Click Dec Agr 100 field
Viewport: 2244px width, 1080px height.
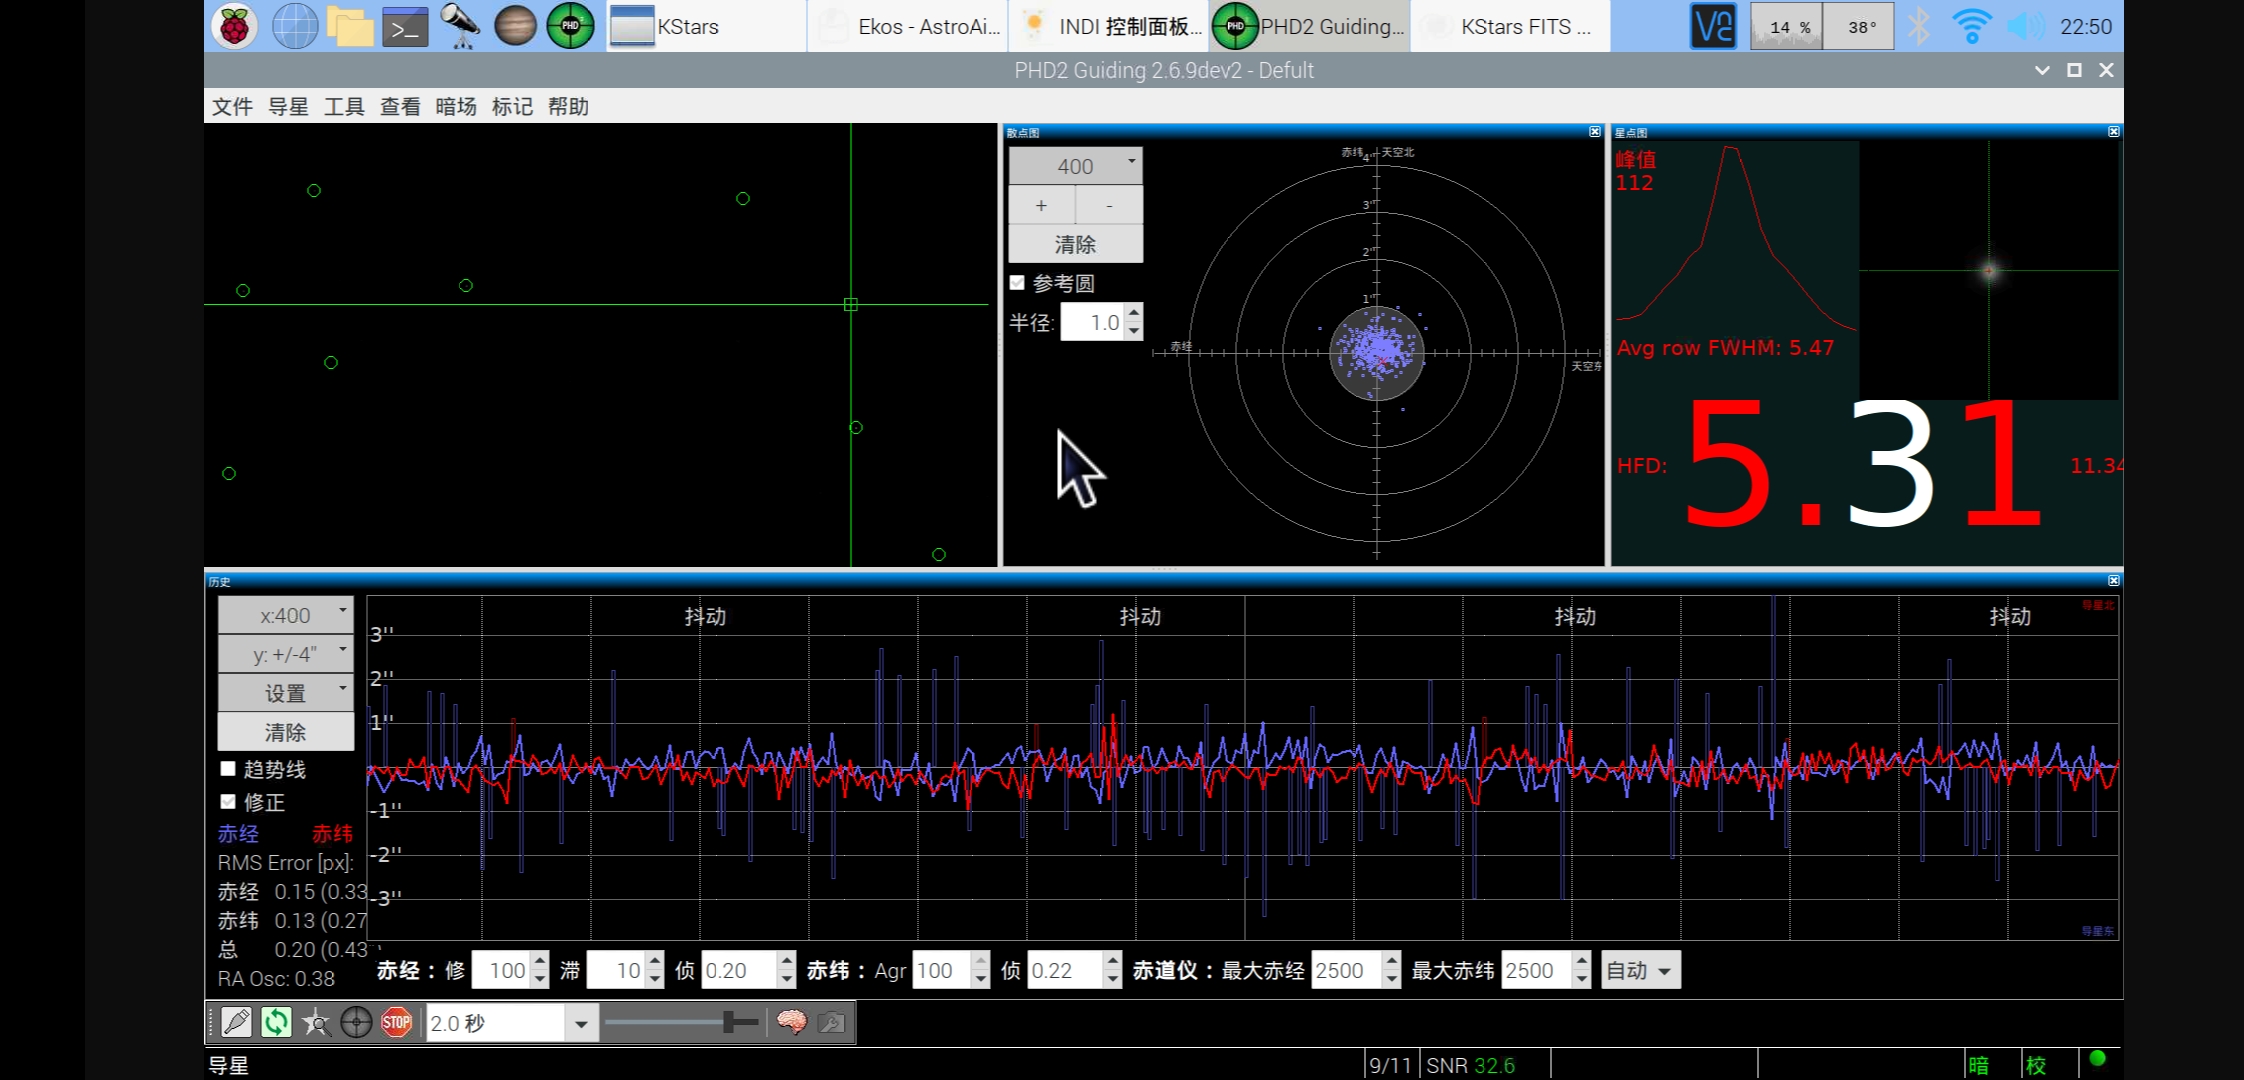(x=942, y=970)
